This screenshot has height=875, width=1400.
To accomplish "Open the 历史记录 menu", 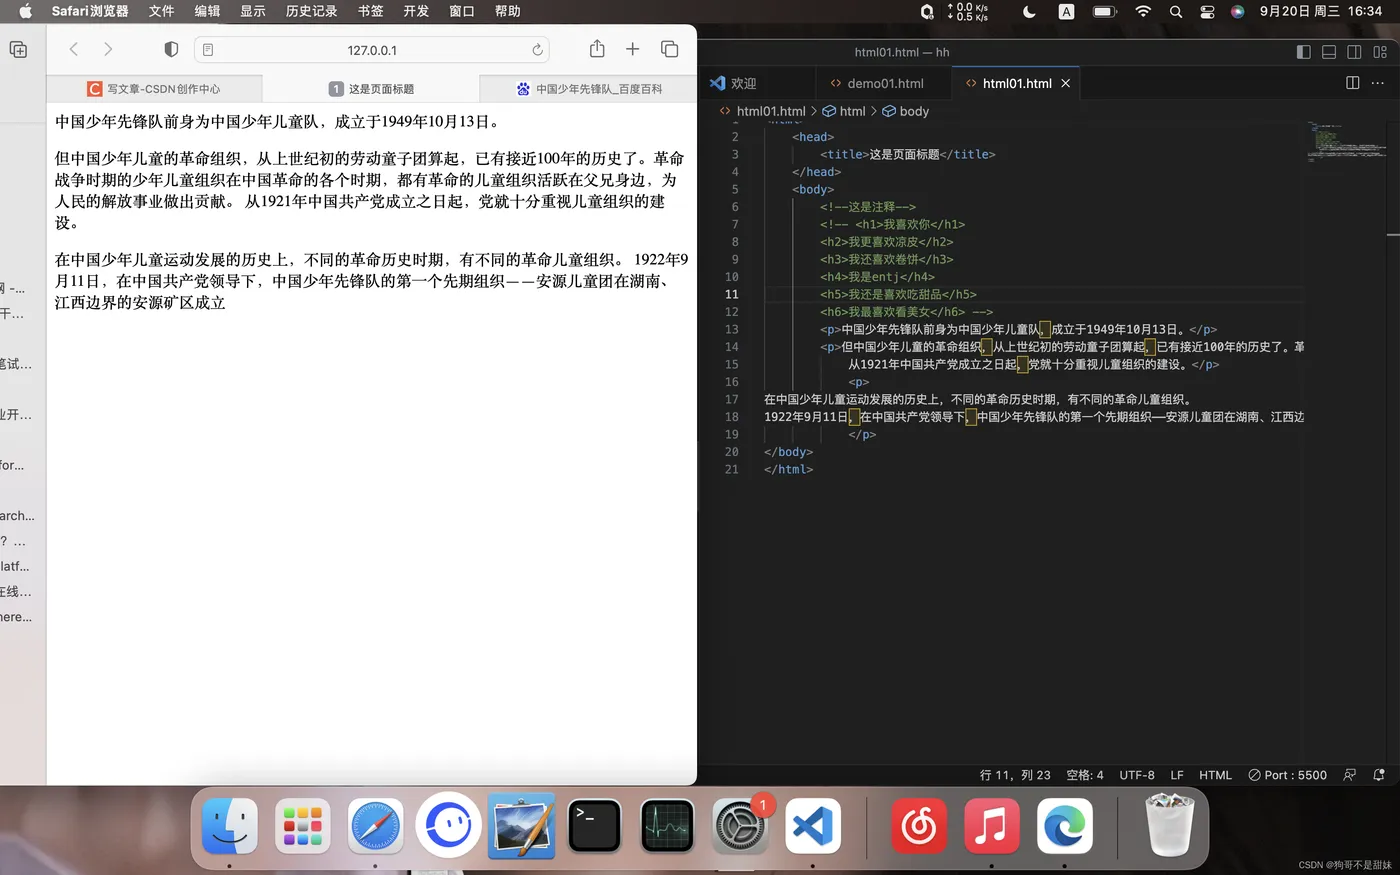I will click(x=311, y=11).
